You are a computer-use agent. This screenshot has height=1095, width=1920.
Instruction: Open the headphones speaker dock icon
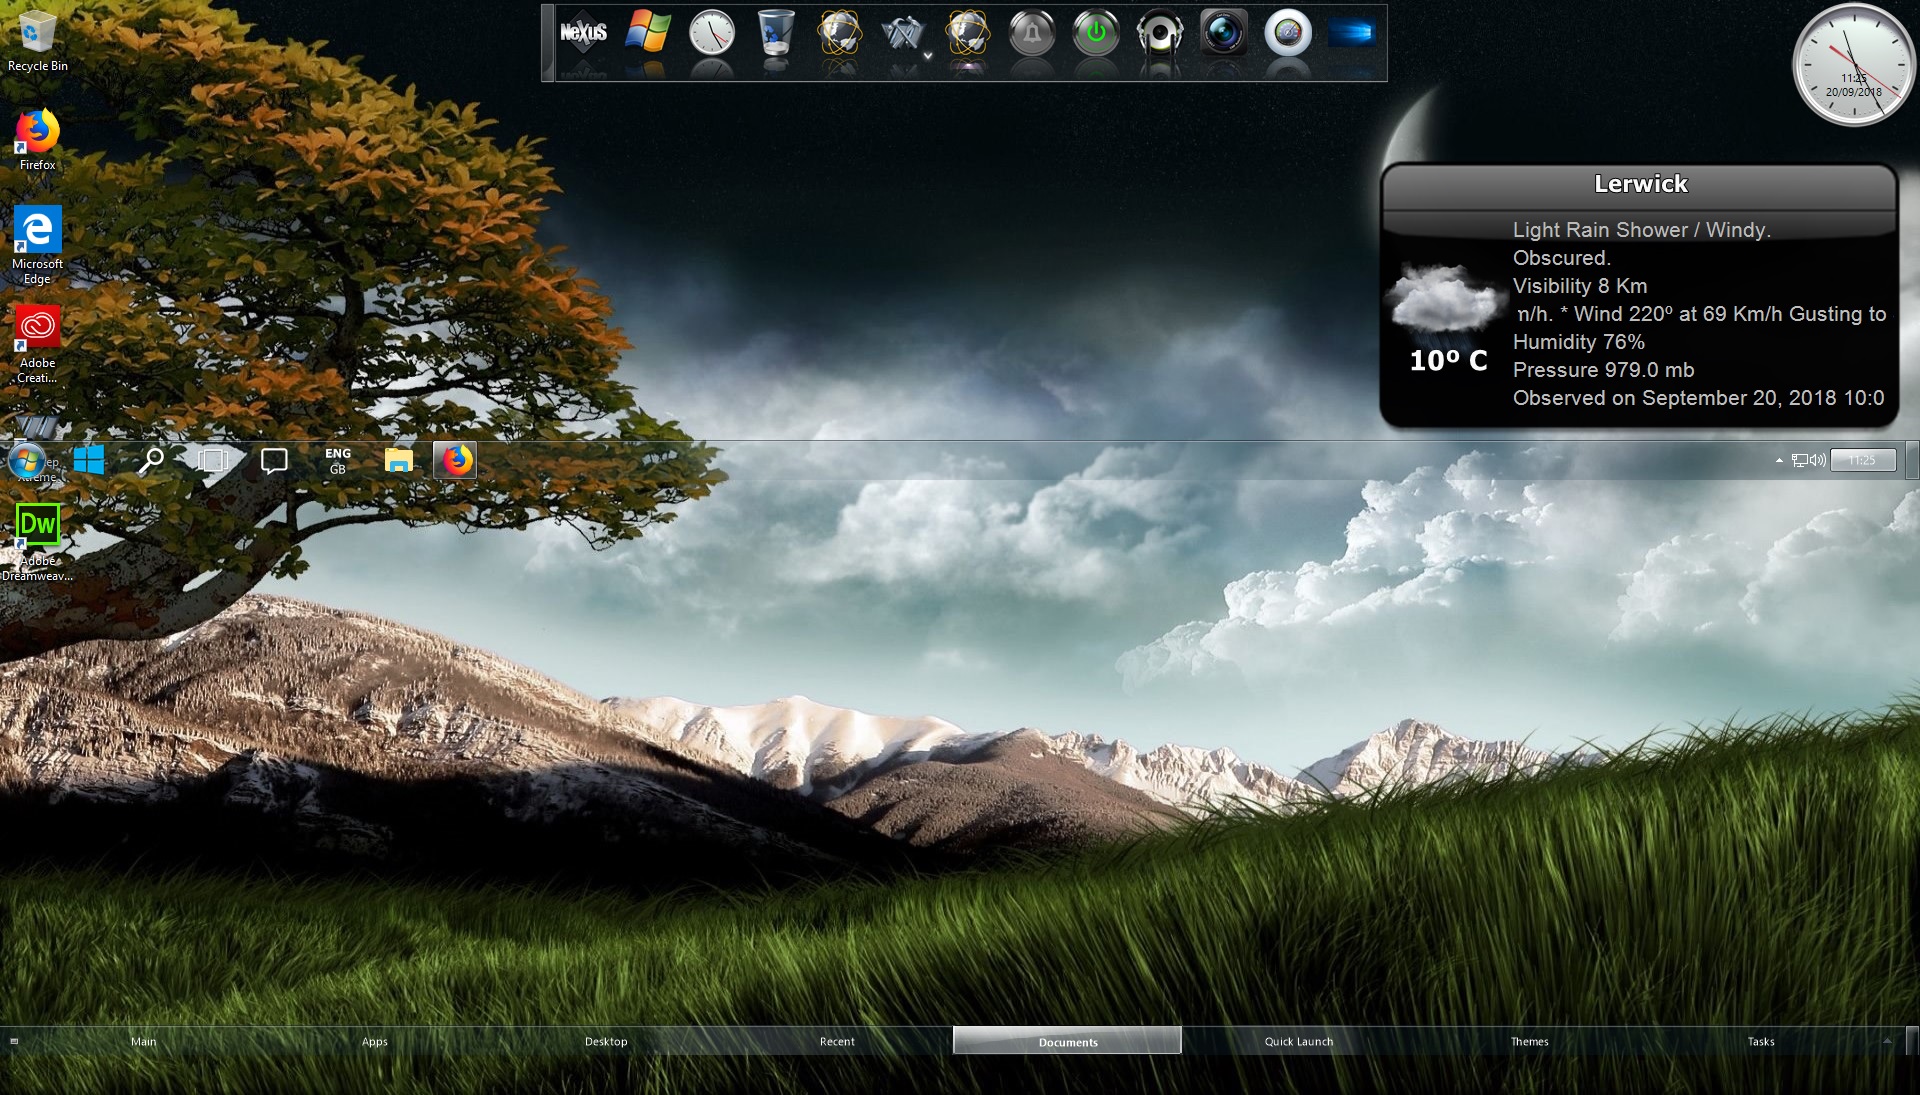1160,33
